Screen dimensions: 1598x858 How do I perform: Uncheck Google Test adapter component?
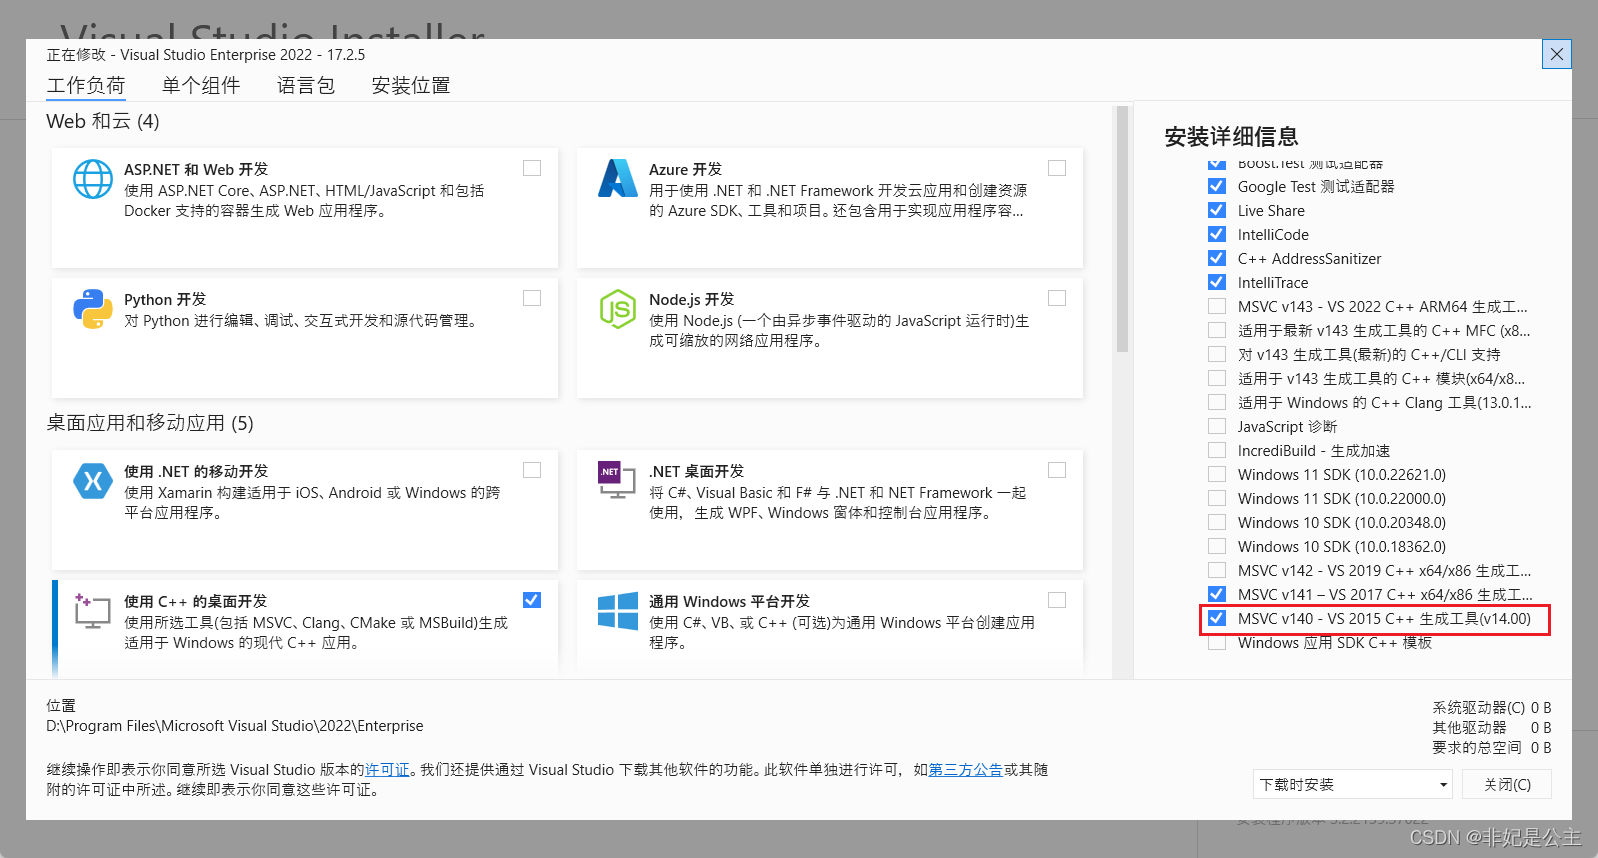(1217, 186)
